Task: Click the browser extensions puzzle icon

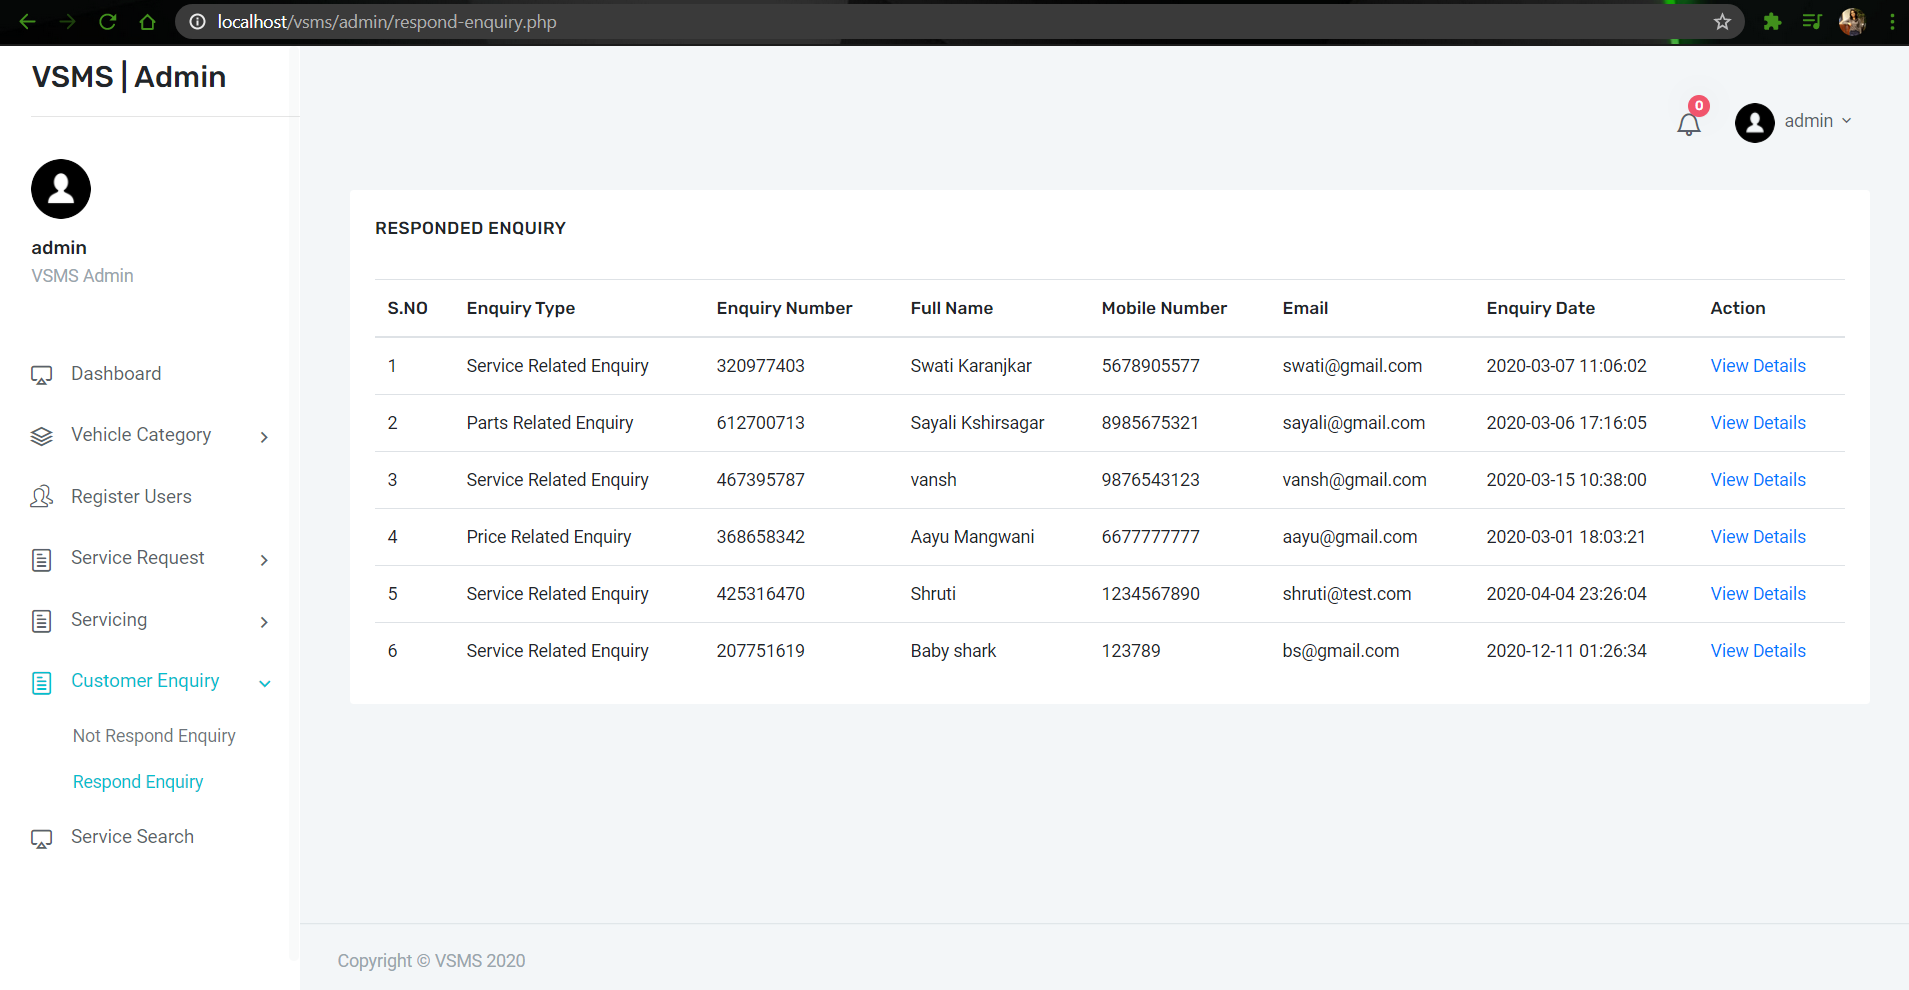Action: (1772, 21)
